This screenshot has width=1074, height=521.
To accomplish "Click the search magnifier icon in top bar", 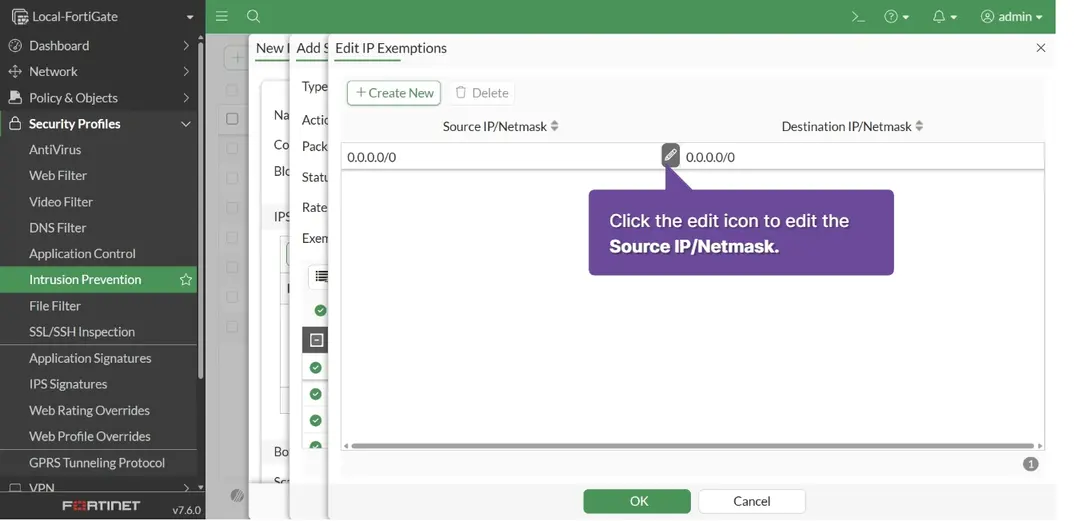I will pos(253,16).
